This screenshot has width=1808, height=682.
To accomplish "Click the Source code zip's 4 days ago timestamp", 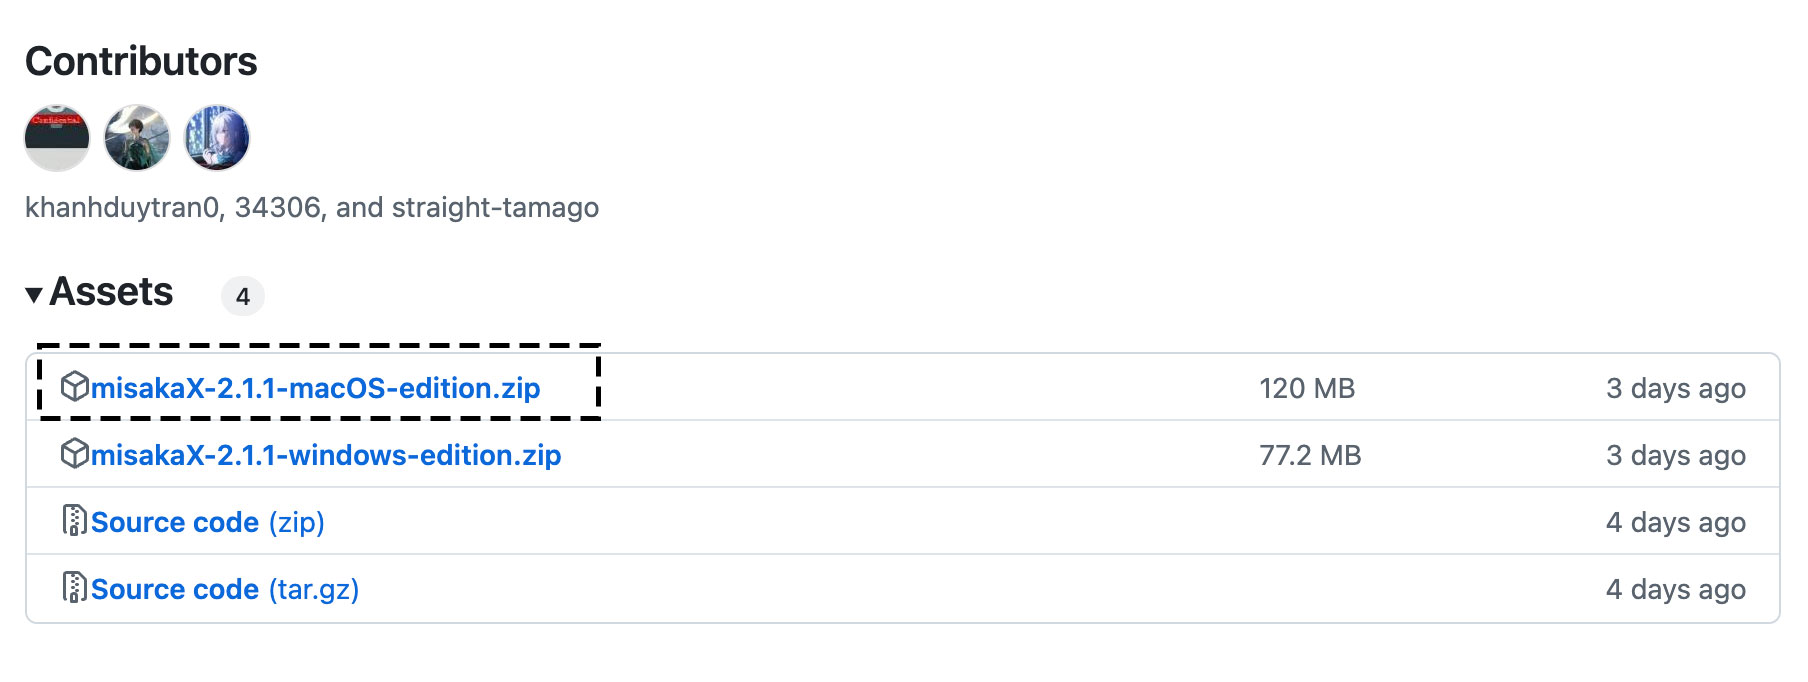I will coord(1676,522).
